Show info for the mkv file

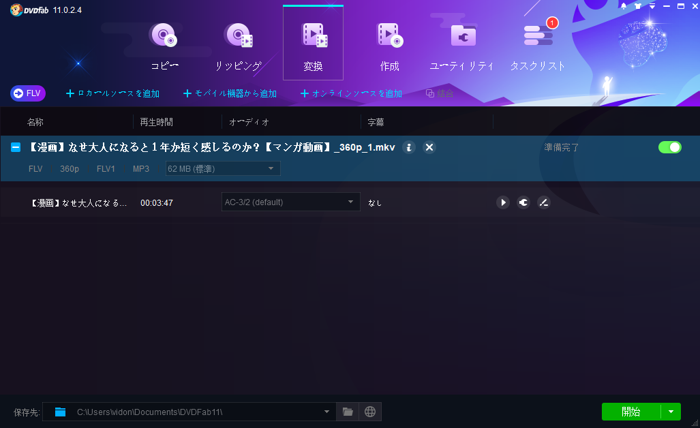point(409,147)
